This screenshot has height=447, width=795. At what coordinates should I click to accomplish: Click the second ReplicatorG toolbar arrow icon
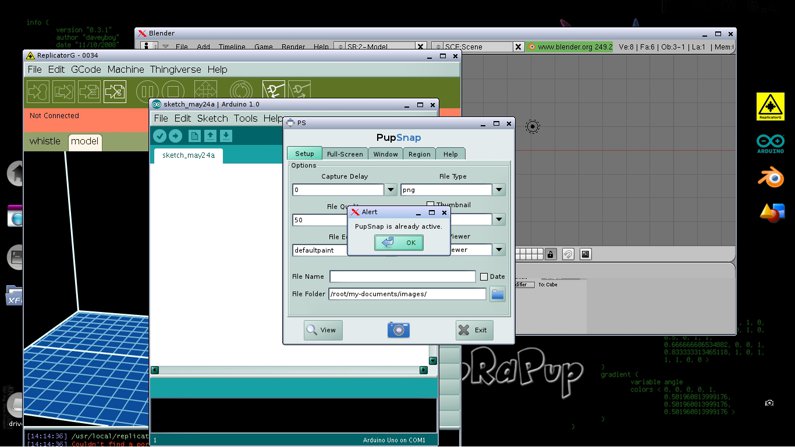[63, 91]
